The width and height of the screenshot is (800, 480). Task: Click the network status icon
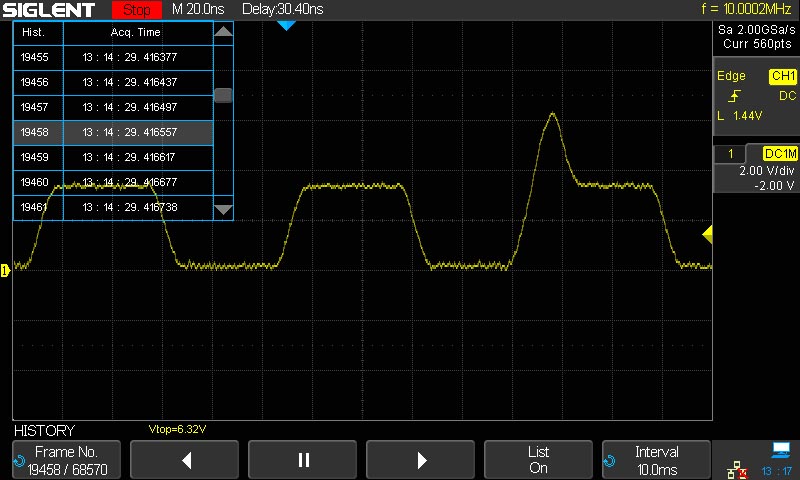(x=737, y=469)
